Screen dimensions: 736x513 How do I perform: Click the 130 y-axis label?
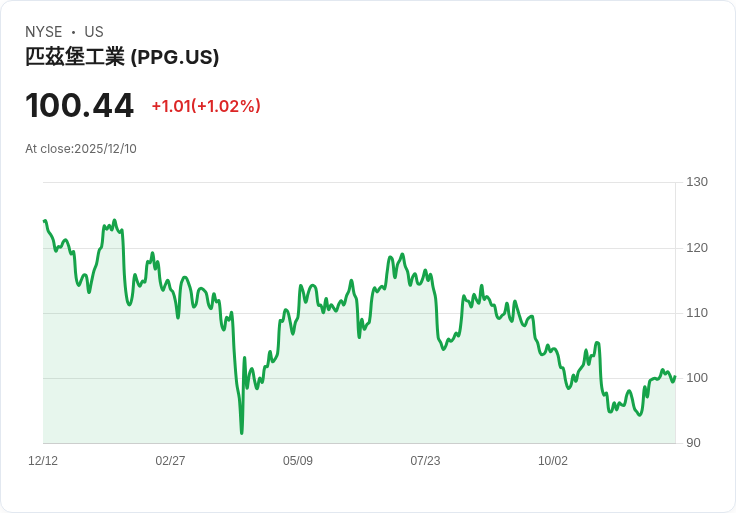(697, 182)
